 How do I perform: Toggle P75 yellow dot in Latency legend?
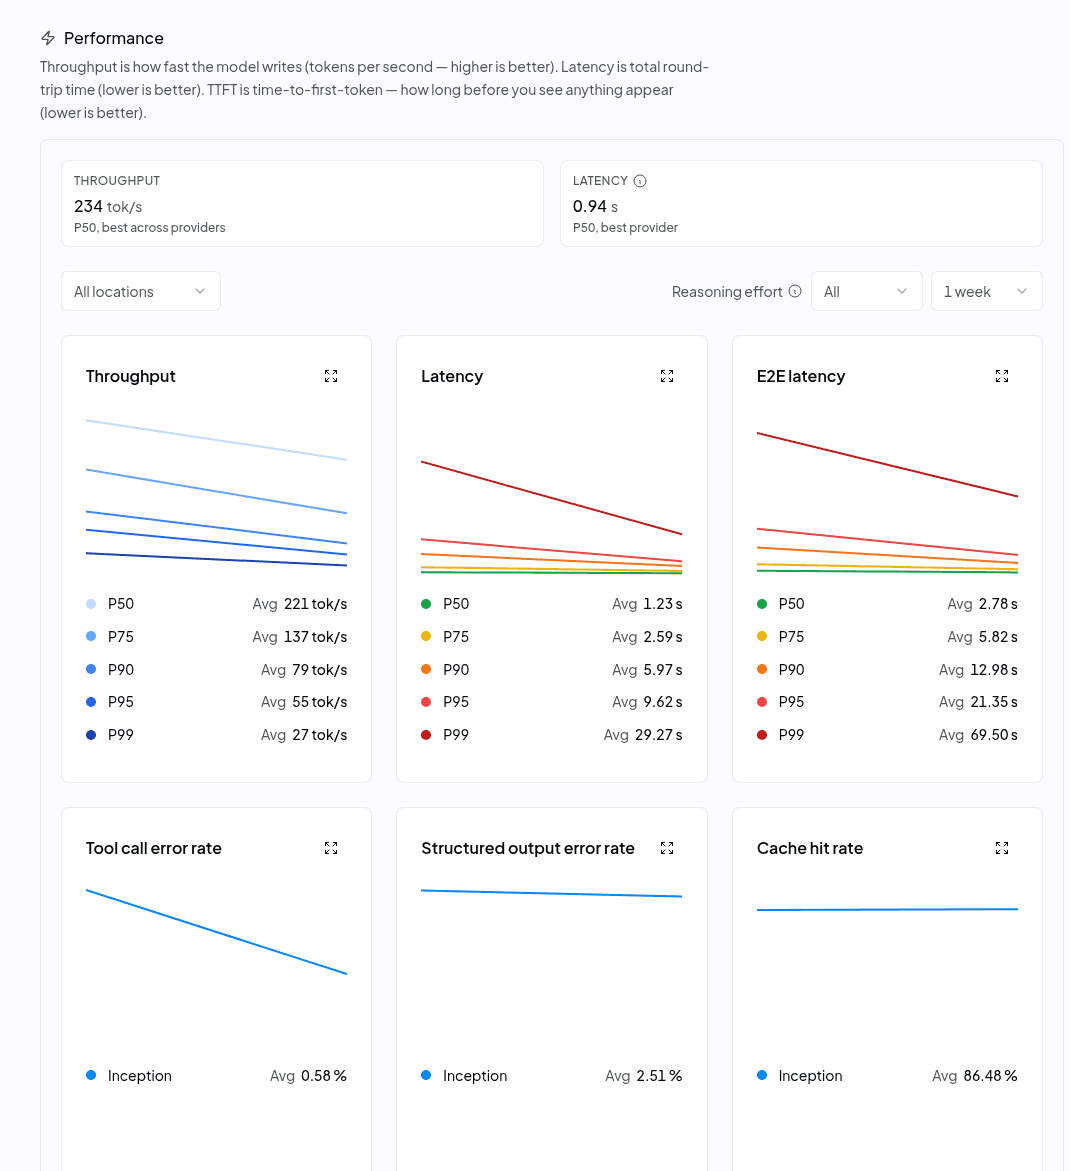point(426,636)
